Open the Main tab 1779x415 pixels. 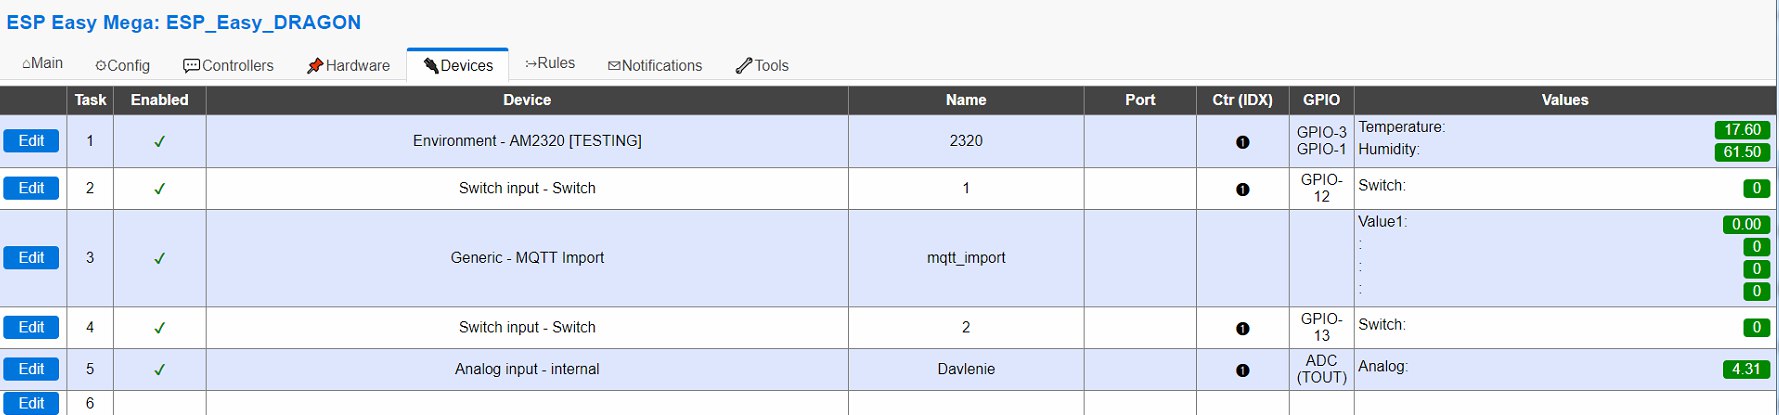tap(42, 64)
